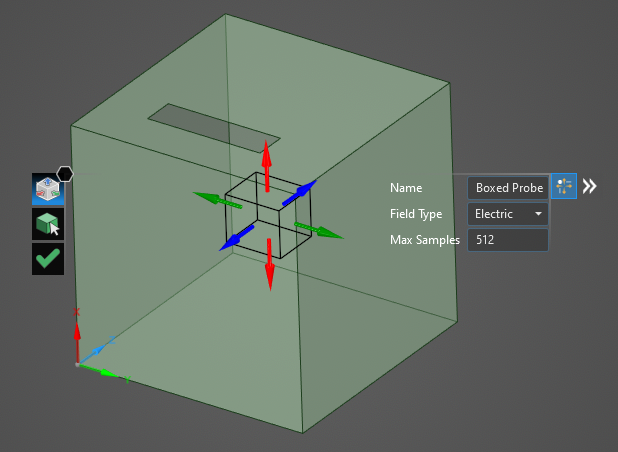Click the Max Samples input field
Image resolution: width=618 pixels, height=452 pixels.
click(508, 240)
